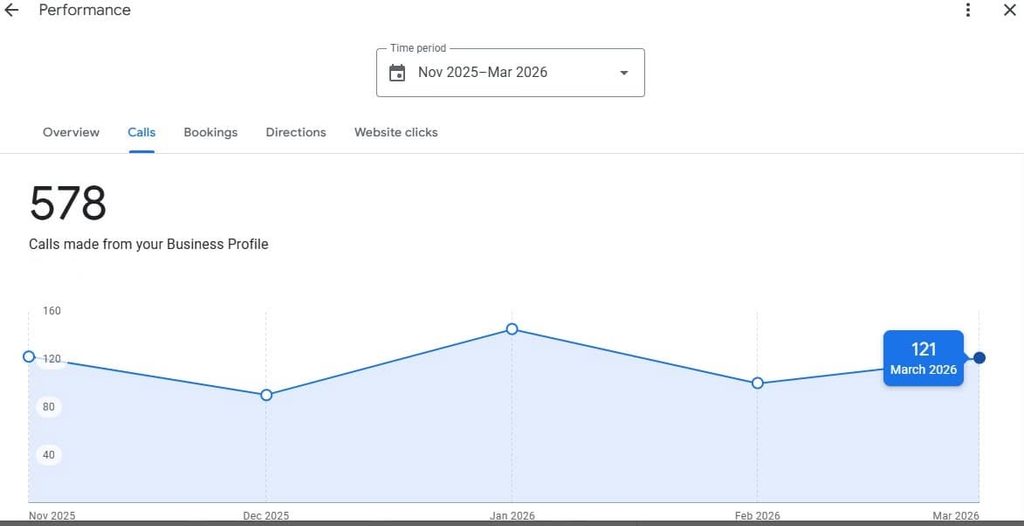
Task: Click the 121 March 2026 tooltip
Action: tap(923, 358)
